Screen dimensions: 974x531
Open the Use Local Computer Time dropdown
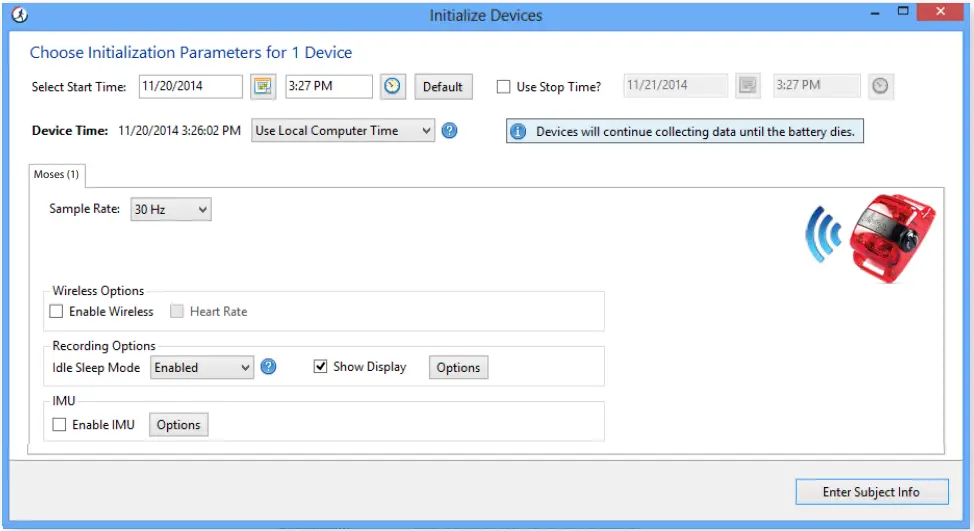pyautogui.click(x=343, y=130)
